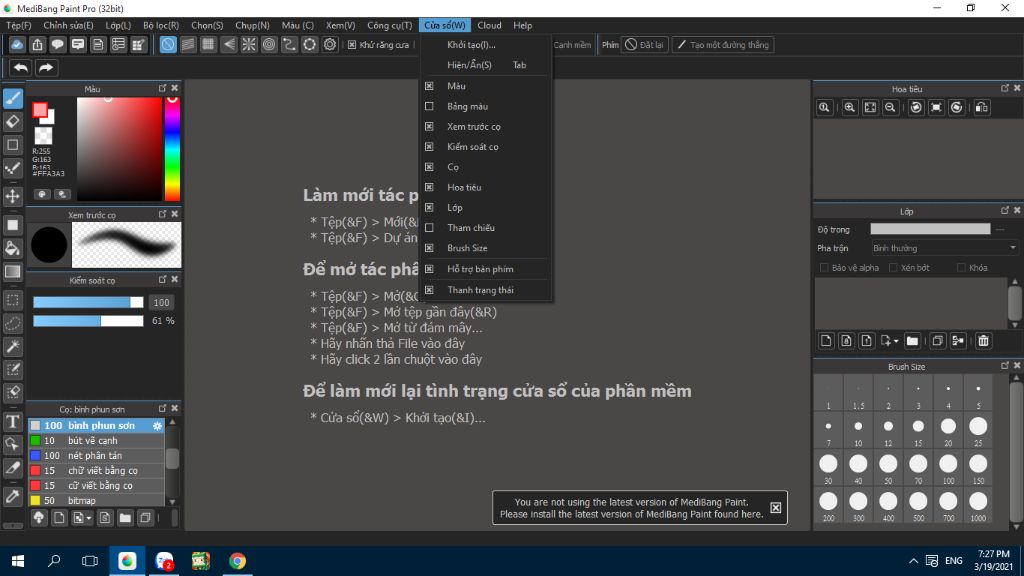The width and height of the screenshot is (1024, 576).
Task: Click the export/share toolbar icon
Action: (37, 44)
